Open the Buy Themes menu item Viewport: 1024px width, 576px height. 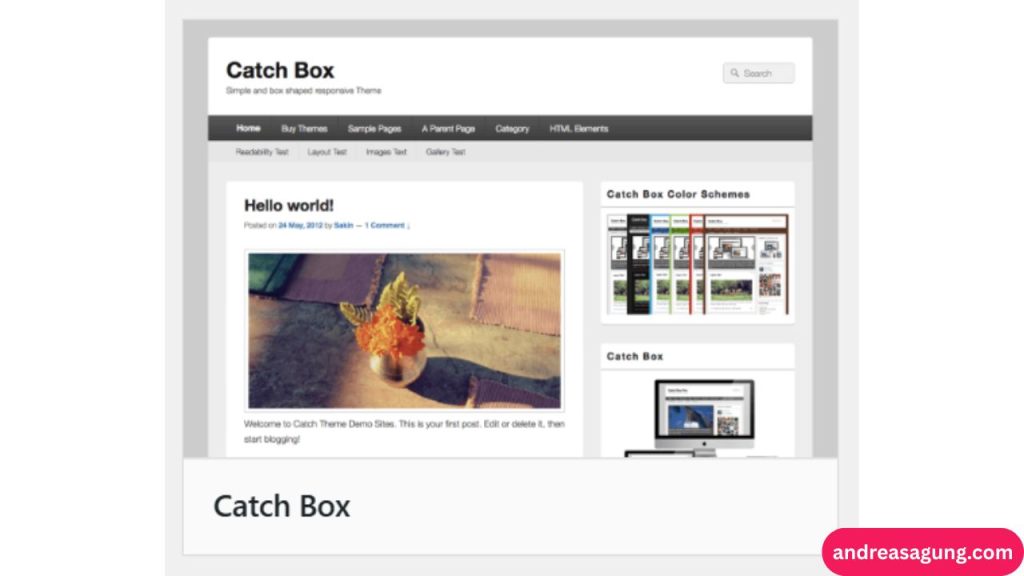[x=304, y=128]
